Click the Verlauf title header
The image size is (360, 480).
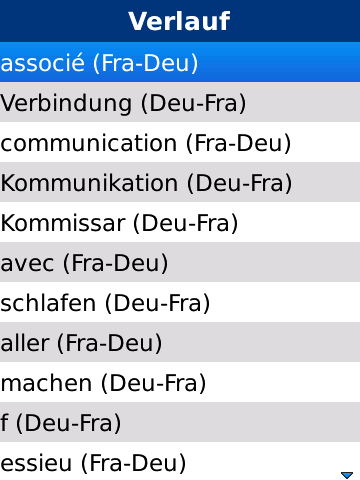coord(180,21)
